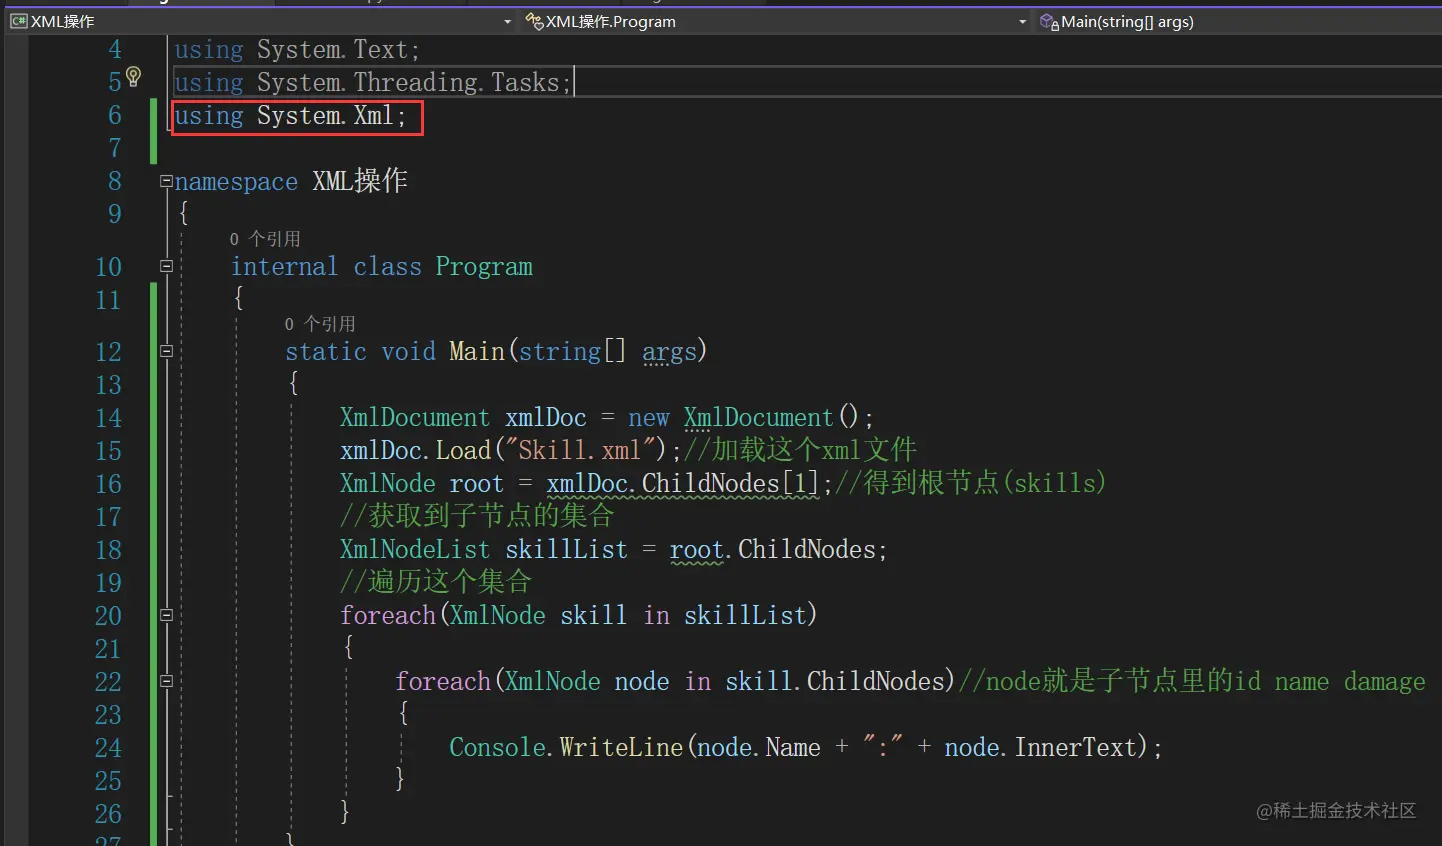Click the 0 个引用 CodeLens above Main method

tap(318, 323)
